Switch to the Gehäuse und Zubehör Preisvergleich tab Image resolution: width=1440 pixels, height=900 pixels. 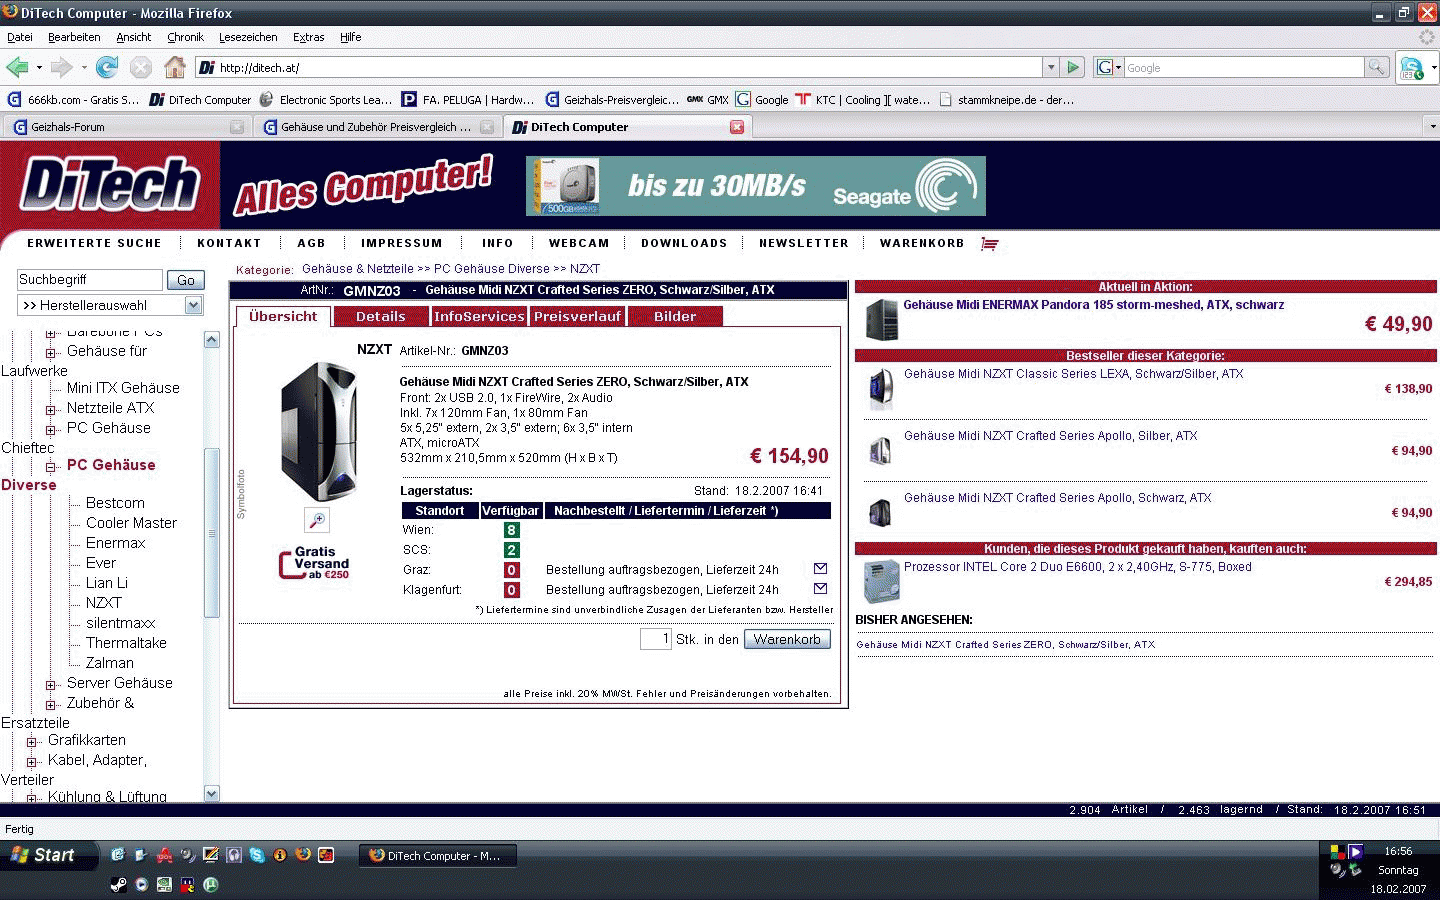coord(376,127)
